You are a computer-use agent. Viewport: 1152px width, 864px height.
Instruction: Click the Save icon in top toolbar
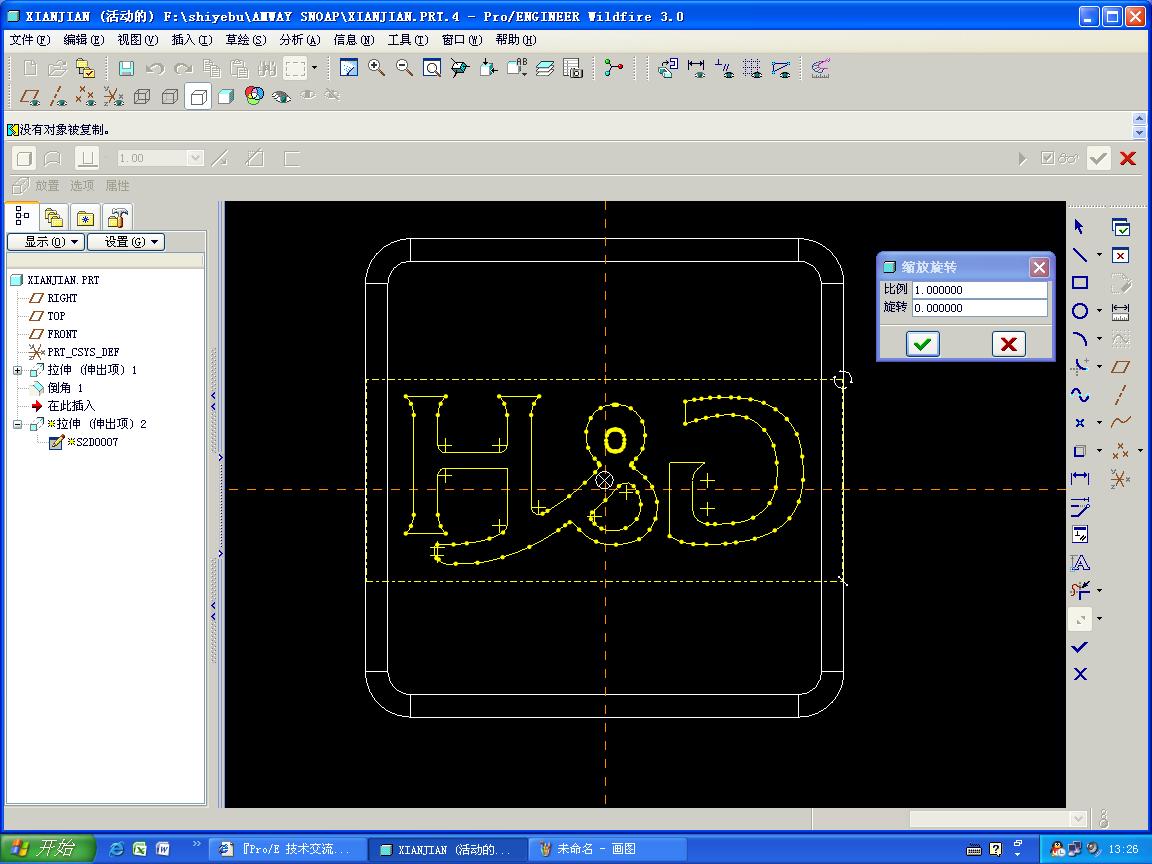pyautogui.click(x=126, y=68)
